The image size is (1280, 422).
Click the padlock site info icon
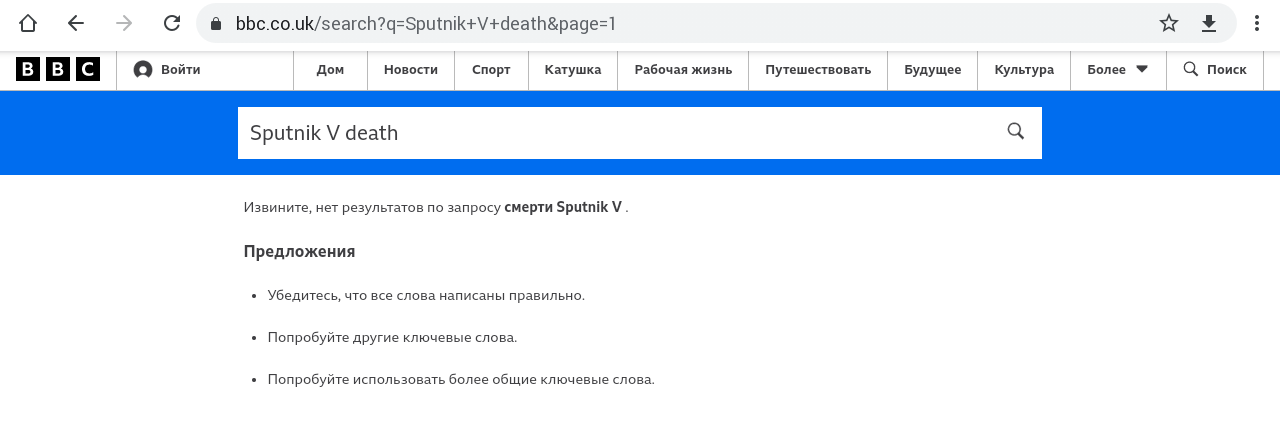click(x=216, y=23)
